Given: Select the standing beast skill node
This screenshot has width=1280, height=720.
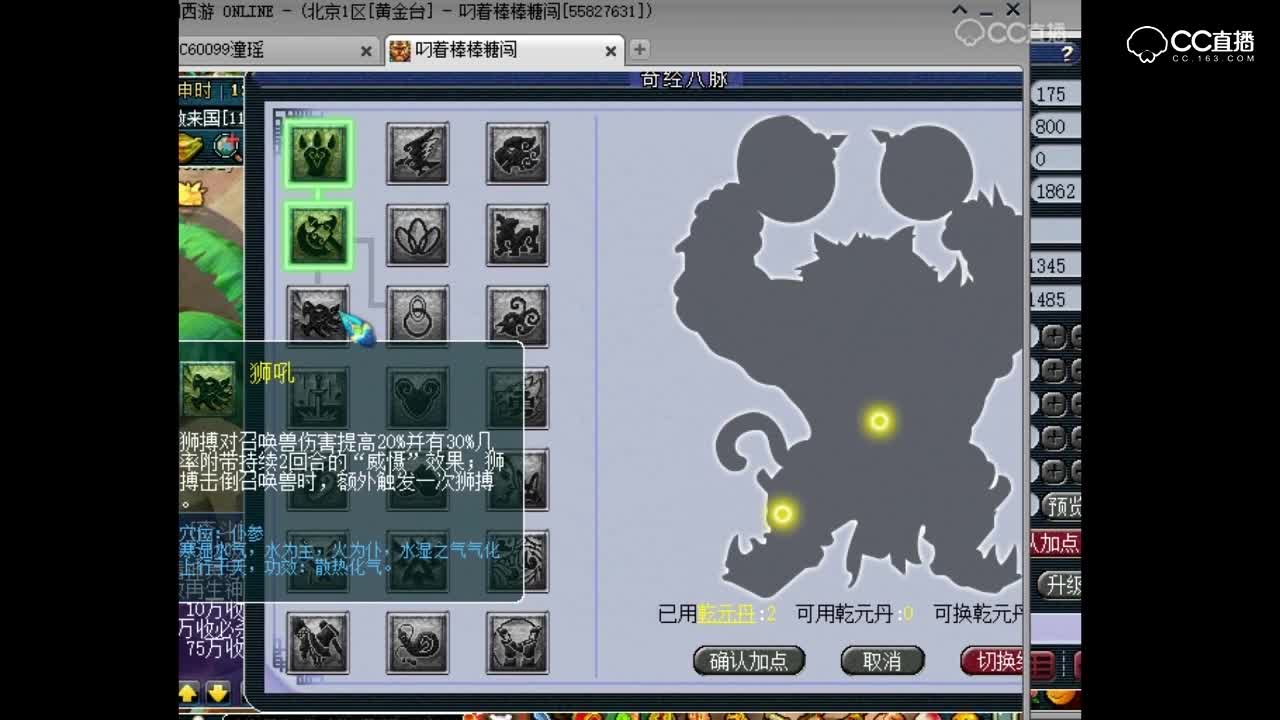Looking at the screenshot, I should tap(518, 235).
